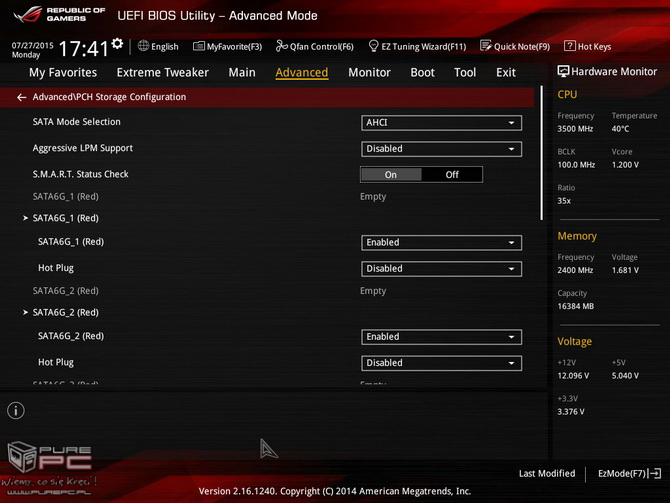The height and width of the screenshot is (503, 670).
Task: Open the Extreme Tweaker tab
Action: [x=162, y=72]
